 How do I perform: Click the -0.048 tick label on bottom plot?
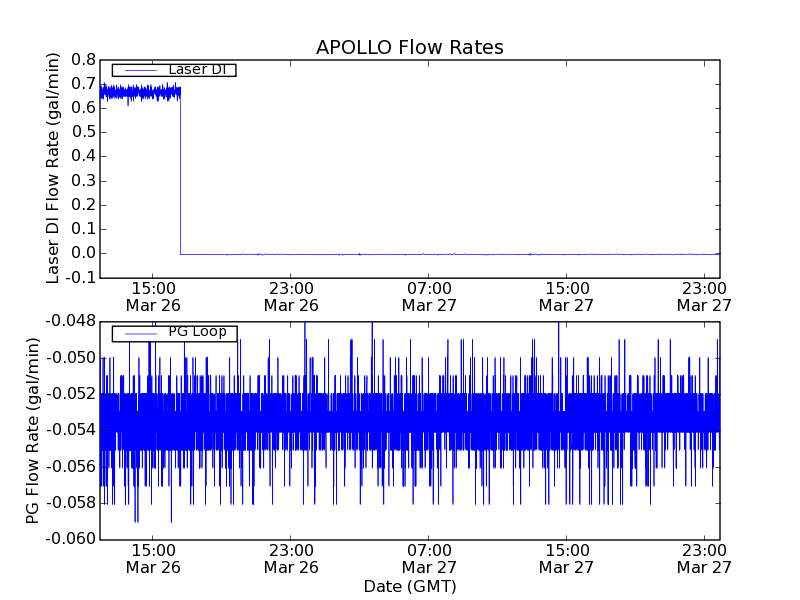coord(71,321)
